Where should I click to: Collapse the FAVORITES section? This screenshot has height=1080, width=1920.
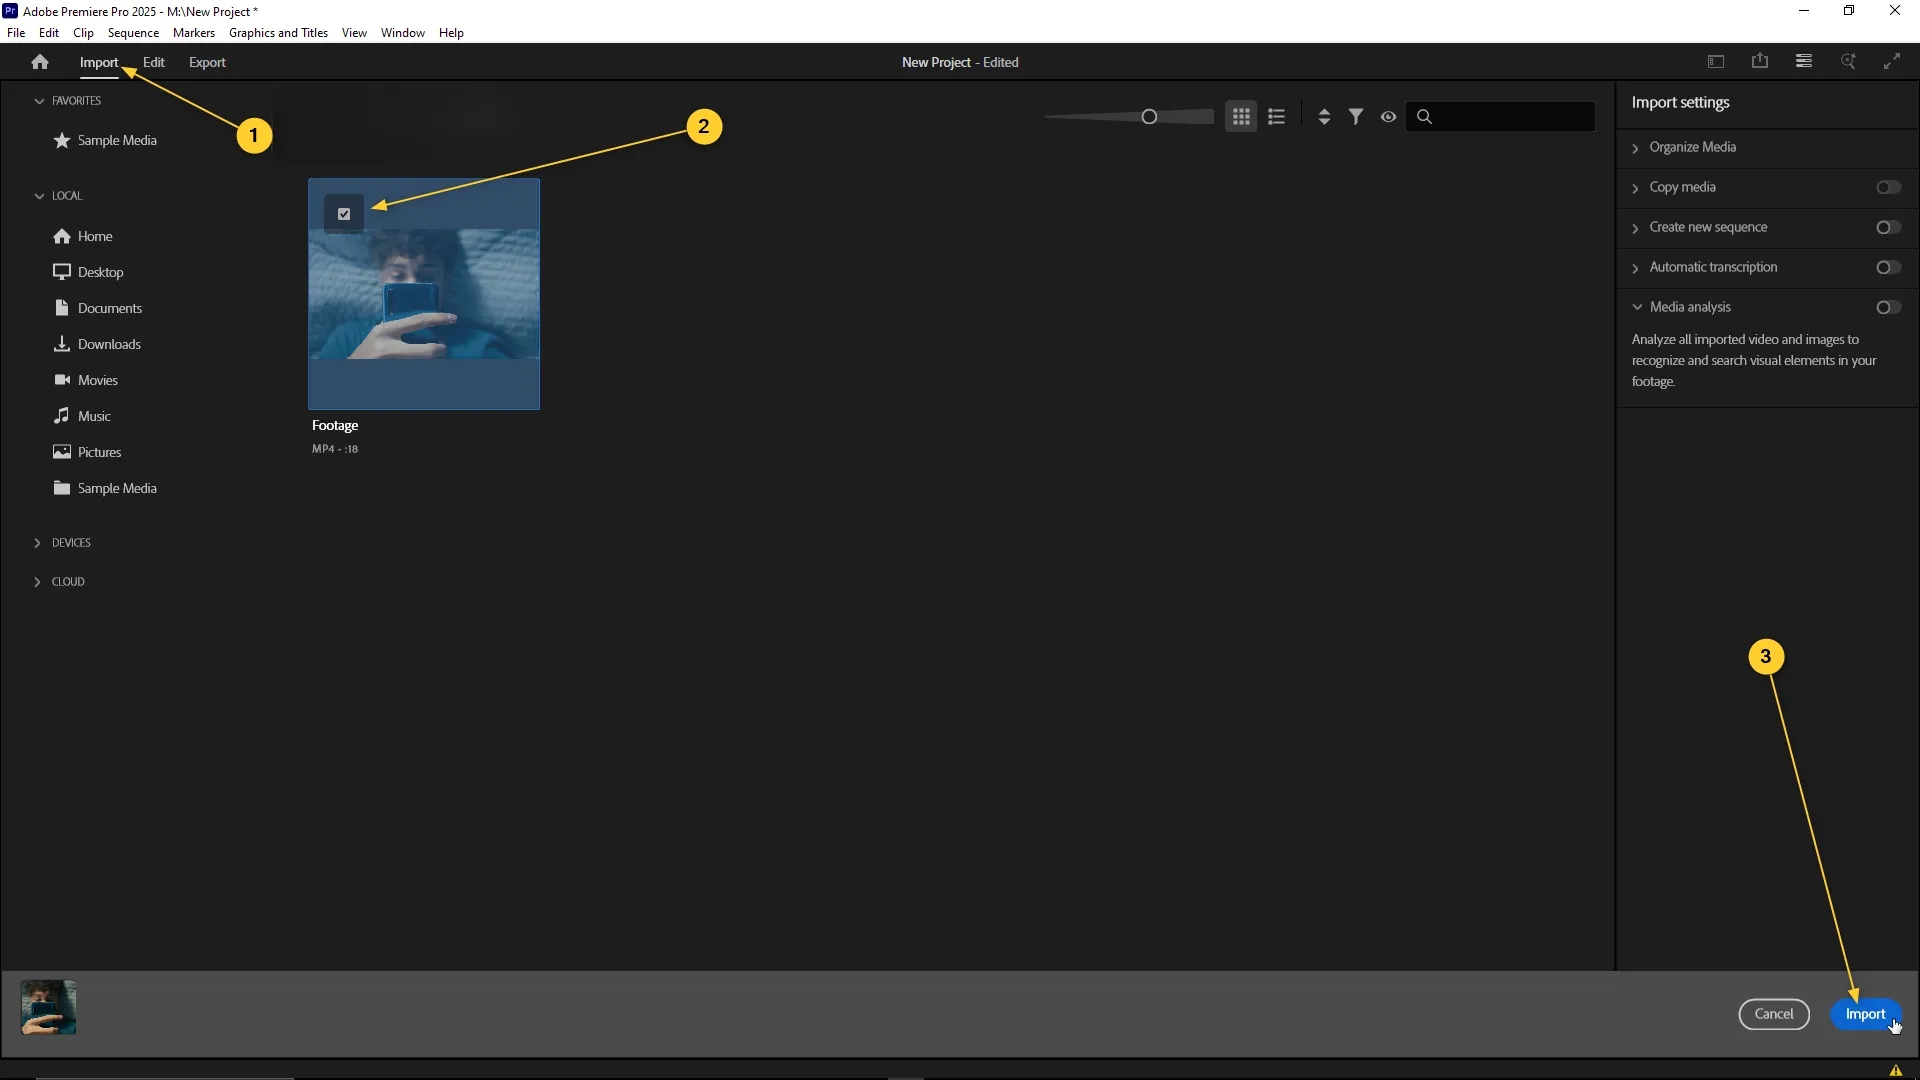[39, 101]
